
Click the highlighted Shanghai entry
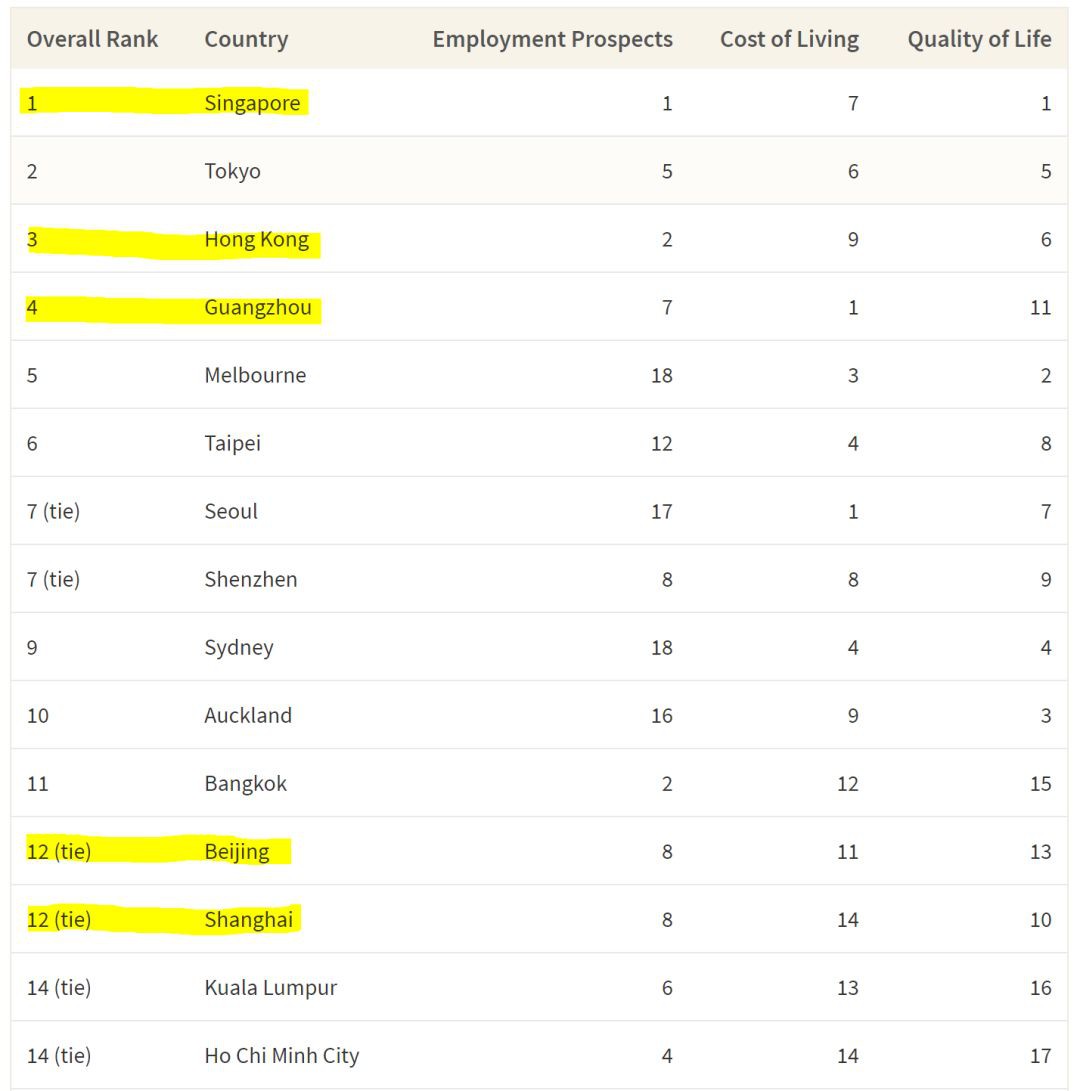[x=248, y=919]
